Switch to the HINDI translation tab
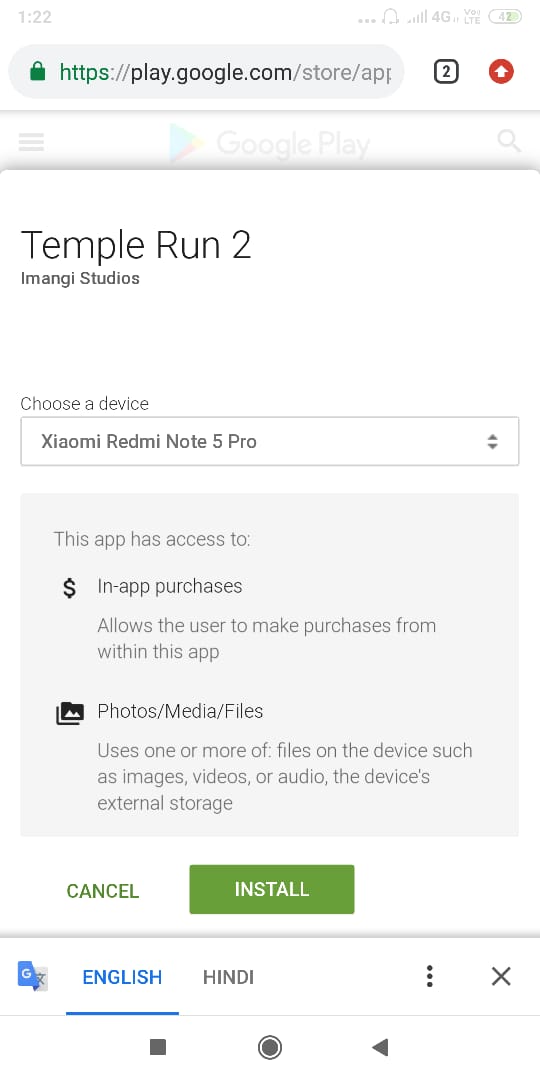The height and width of the screenshot is (1080, 540). click(x=228, y=977)
